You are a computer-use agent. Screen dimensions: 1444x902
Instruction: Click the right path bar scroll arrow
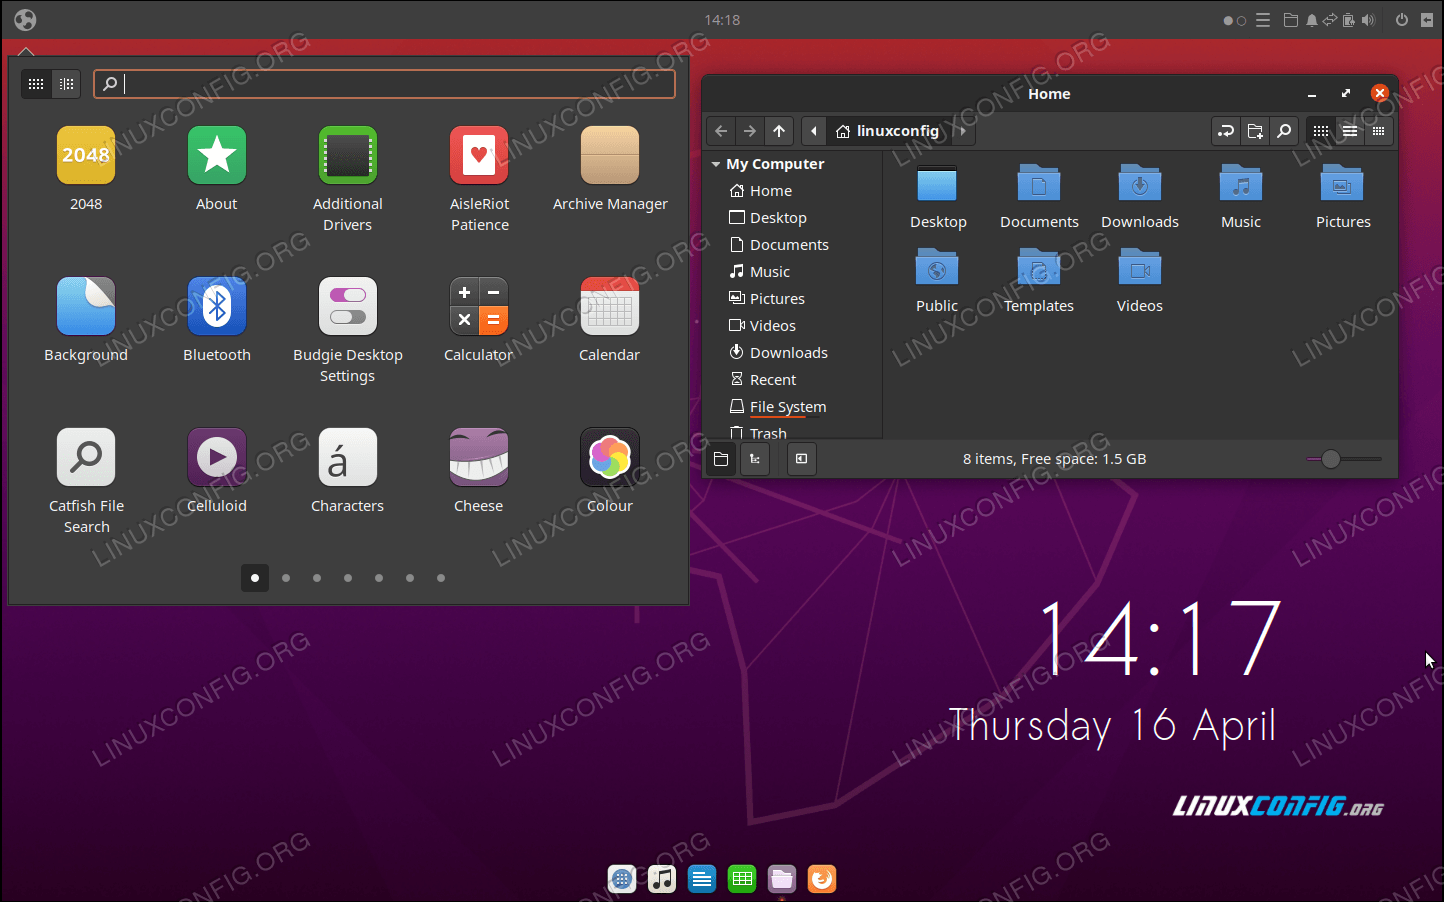963,131
